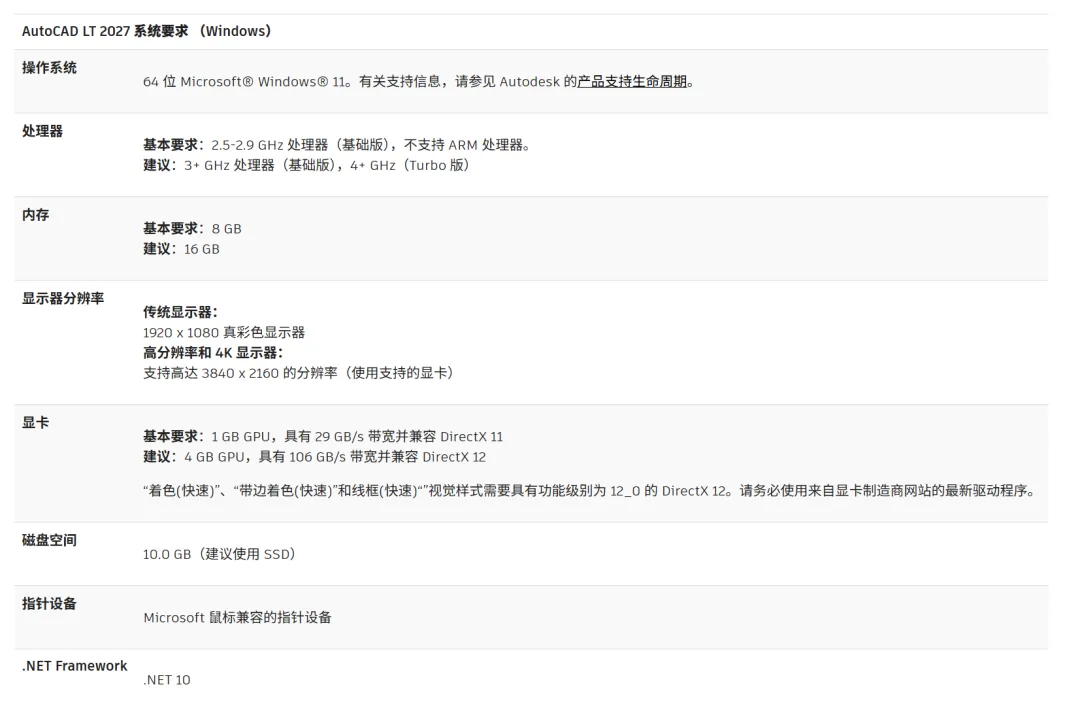The image size is (1080, 704).
Task: Click the 显示器分辨率 row label
Action: tap(63, 298)
